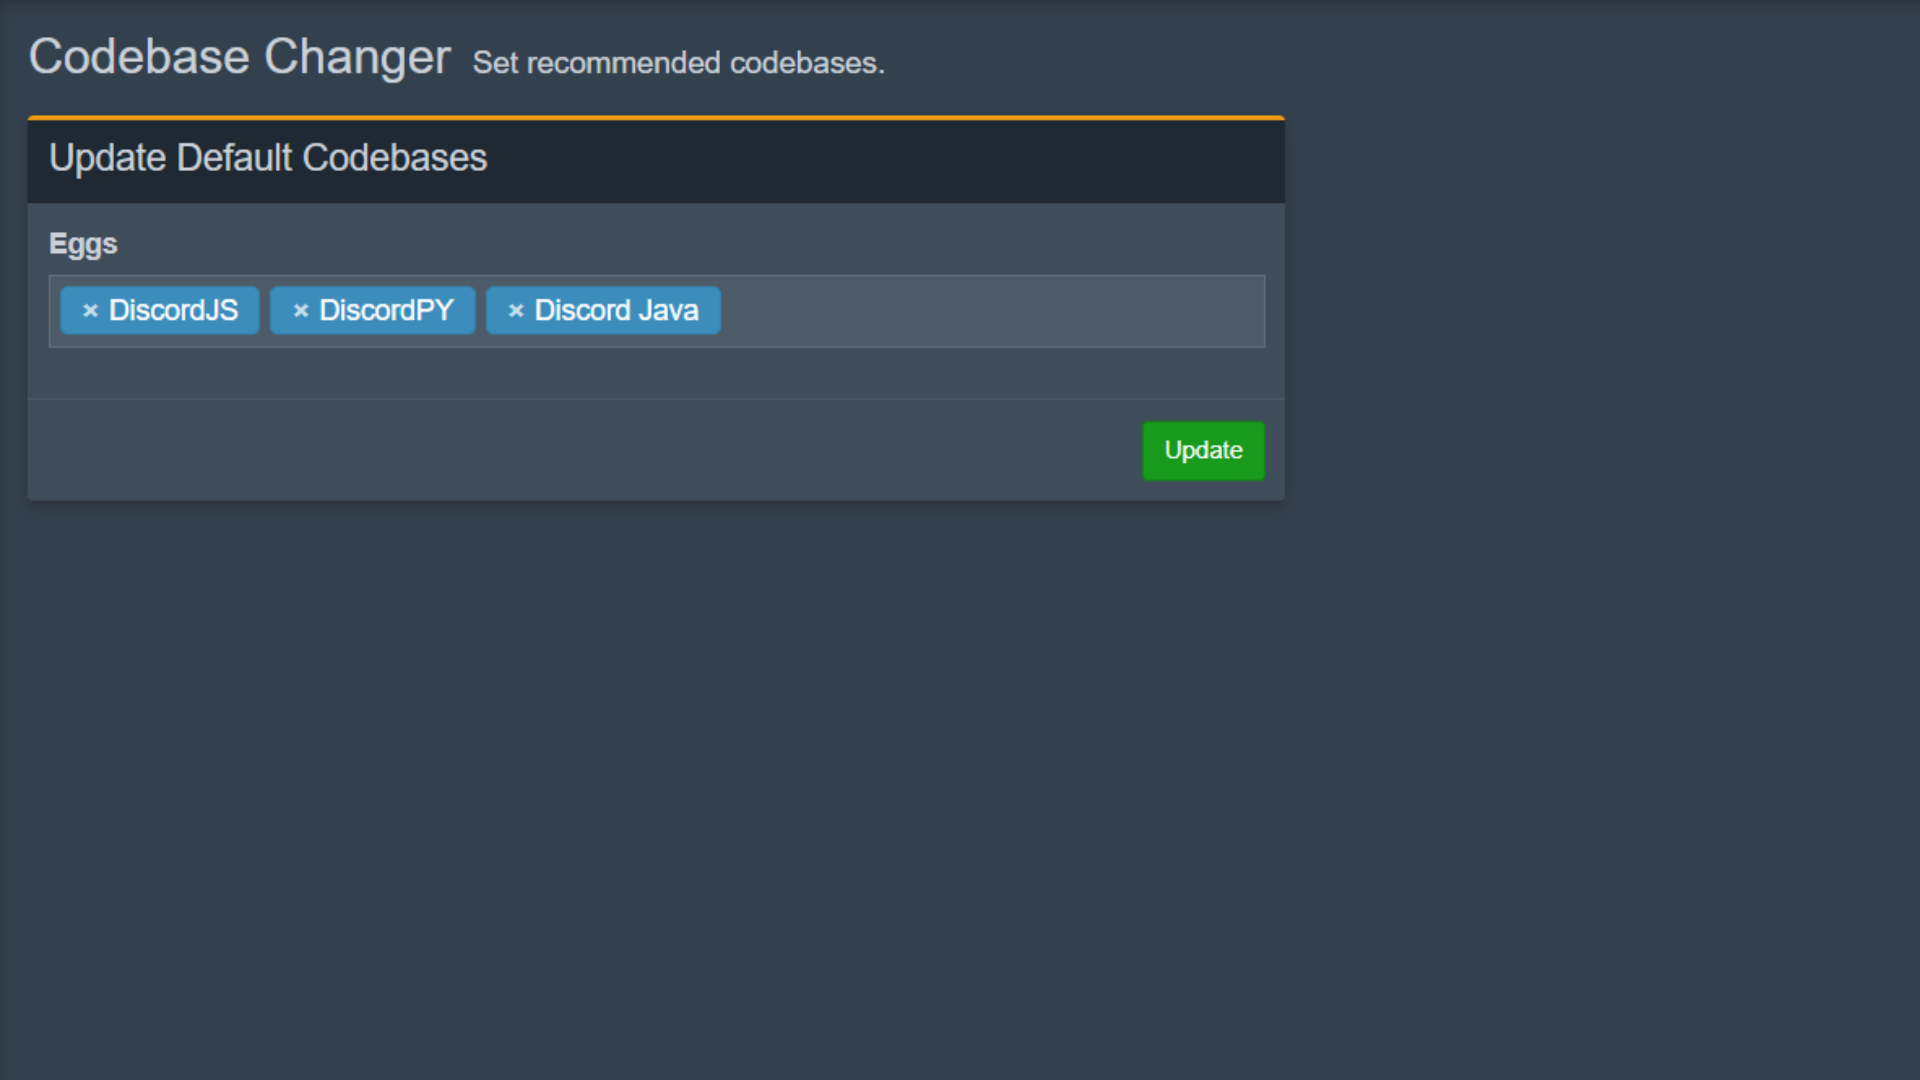Click empty footer area left of Update

tap(580, 451)
